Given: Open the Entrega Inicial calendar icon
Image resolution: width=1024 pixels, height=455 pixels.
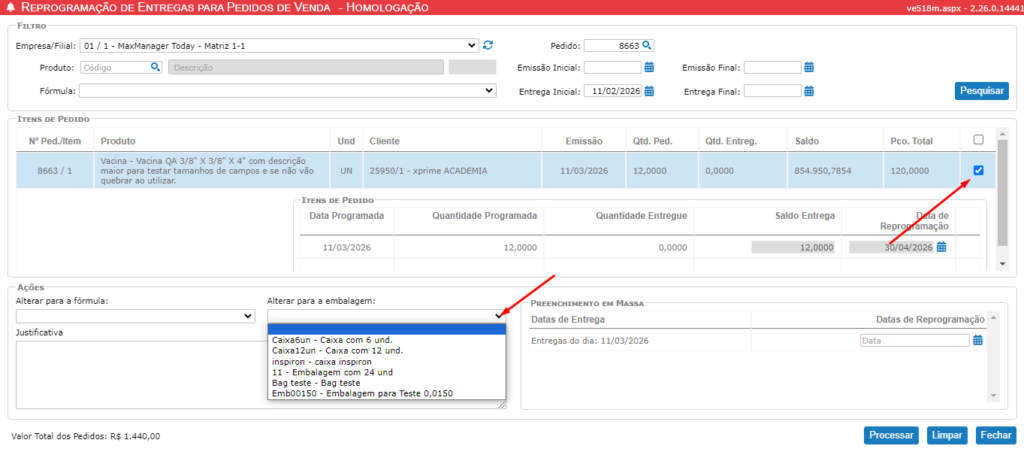Looking at the screenshot, I should click(648, 91).
